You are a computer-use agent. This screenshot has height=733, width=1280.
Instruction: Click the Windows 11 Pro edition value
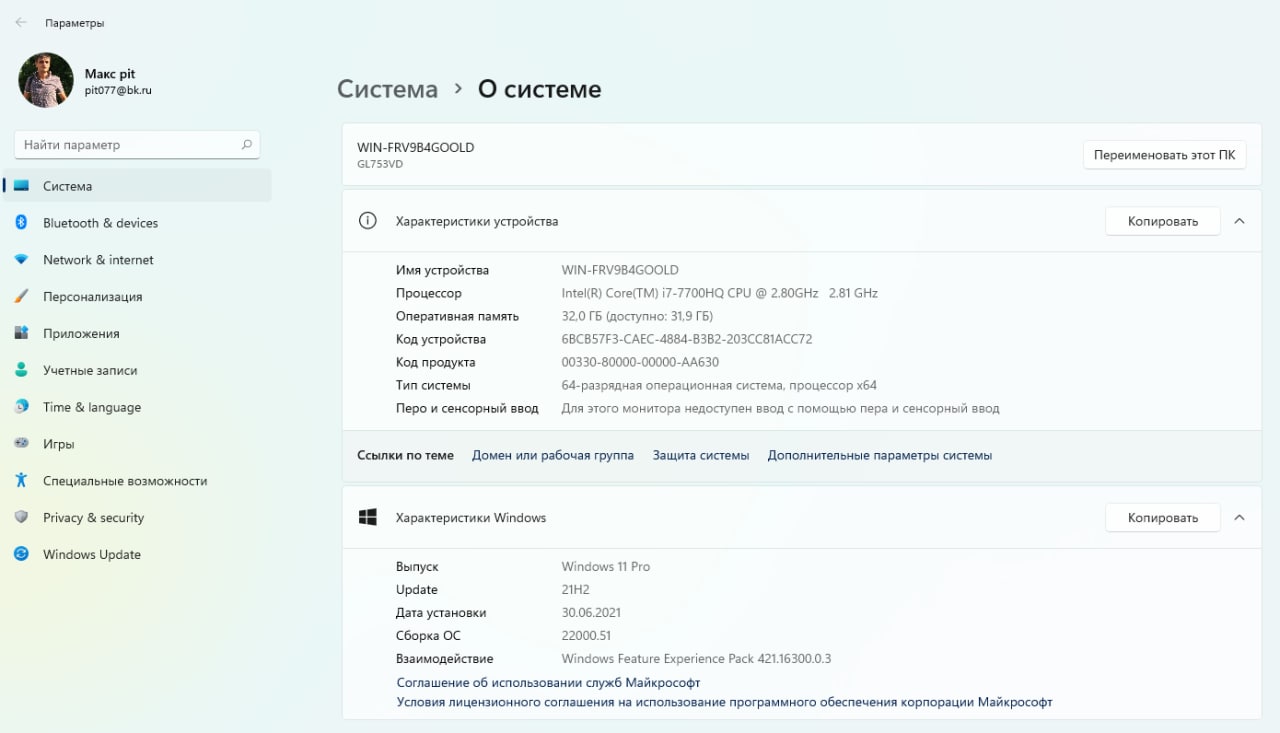point(606,566)
